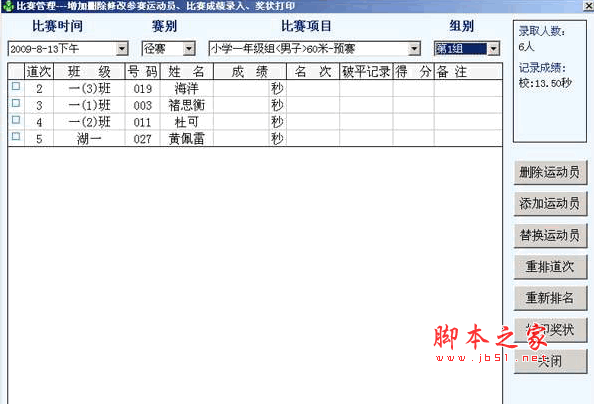
Task: Click the 关闭 button
Action: click(550, 362)
